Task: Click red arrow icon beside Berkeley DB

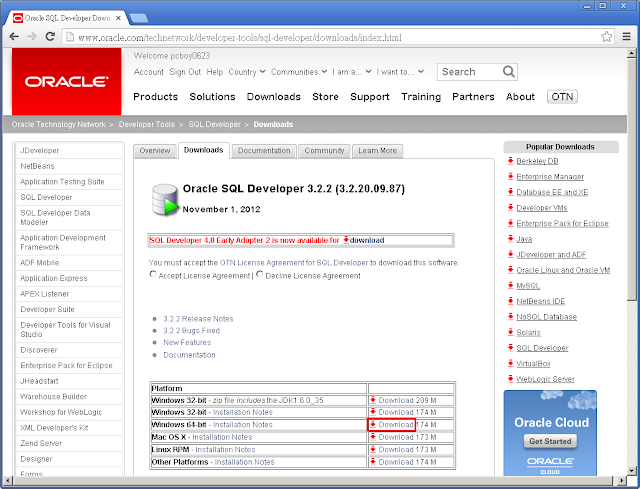Action: [x=510, y=160]
